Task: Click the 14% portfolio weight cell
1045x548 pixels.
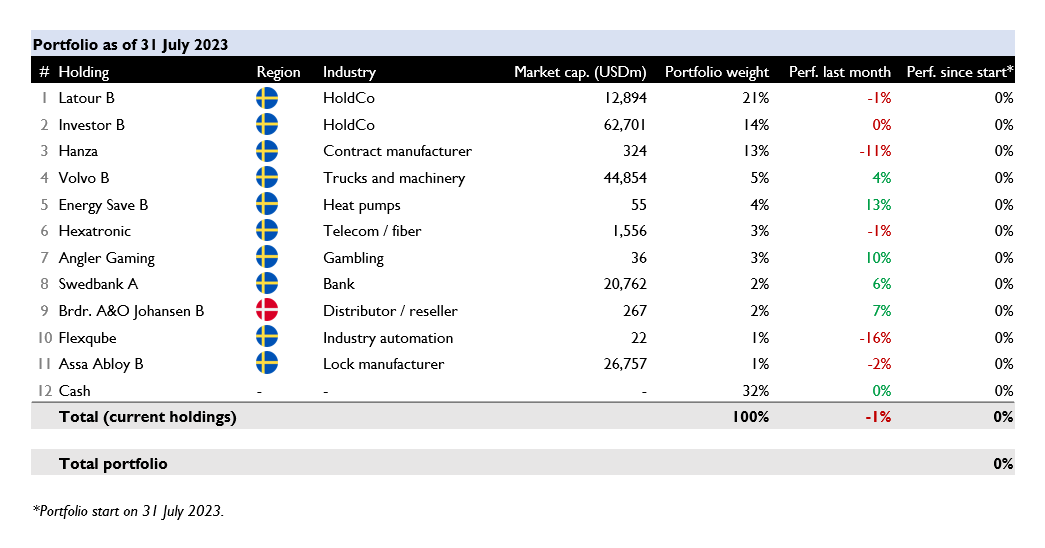Action: [756, 125]
